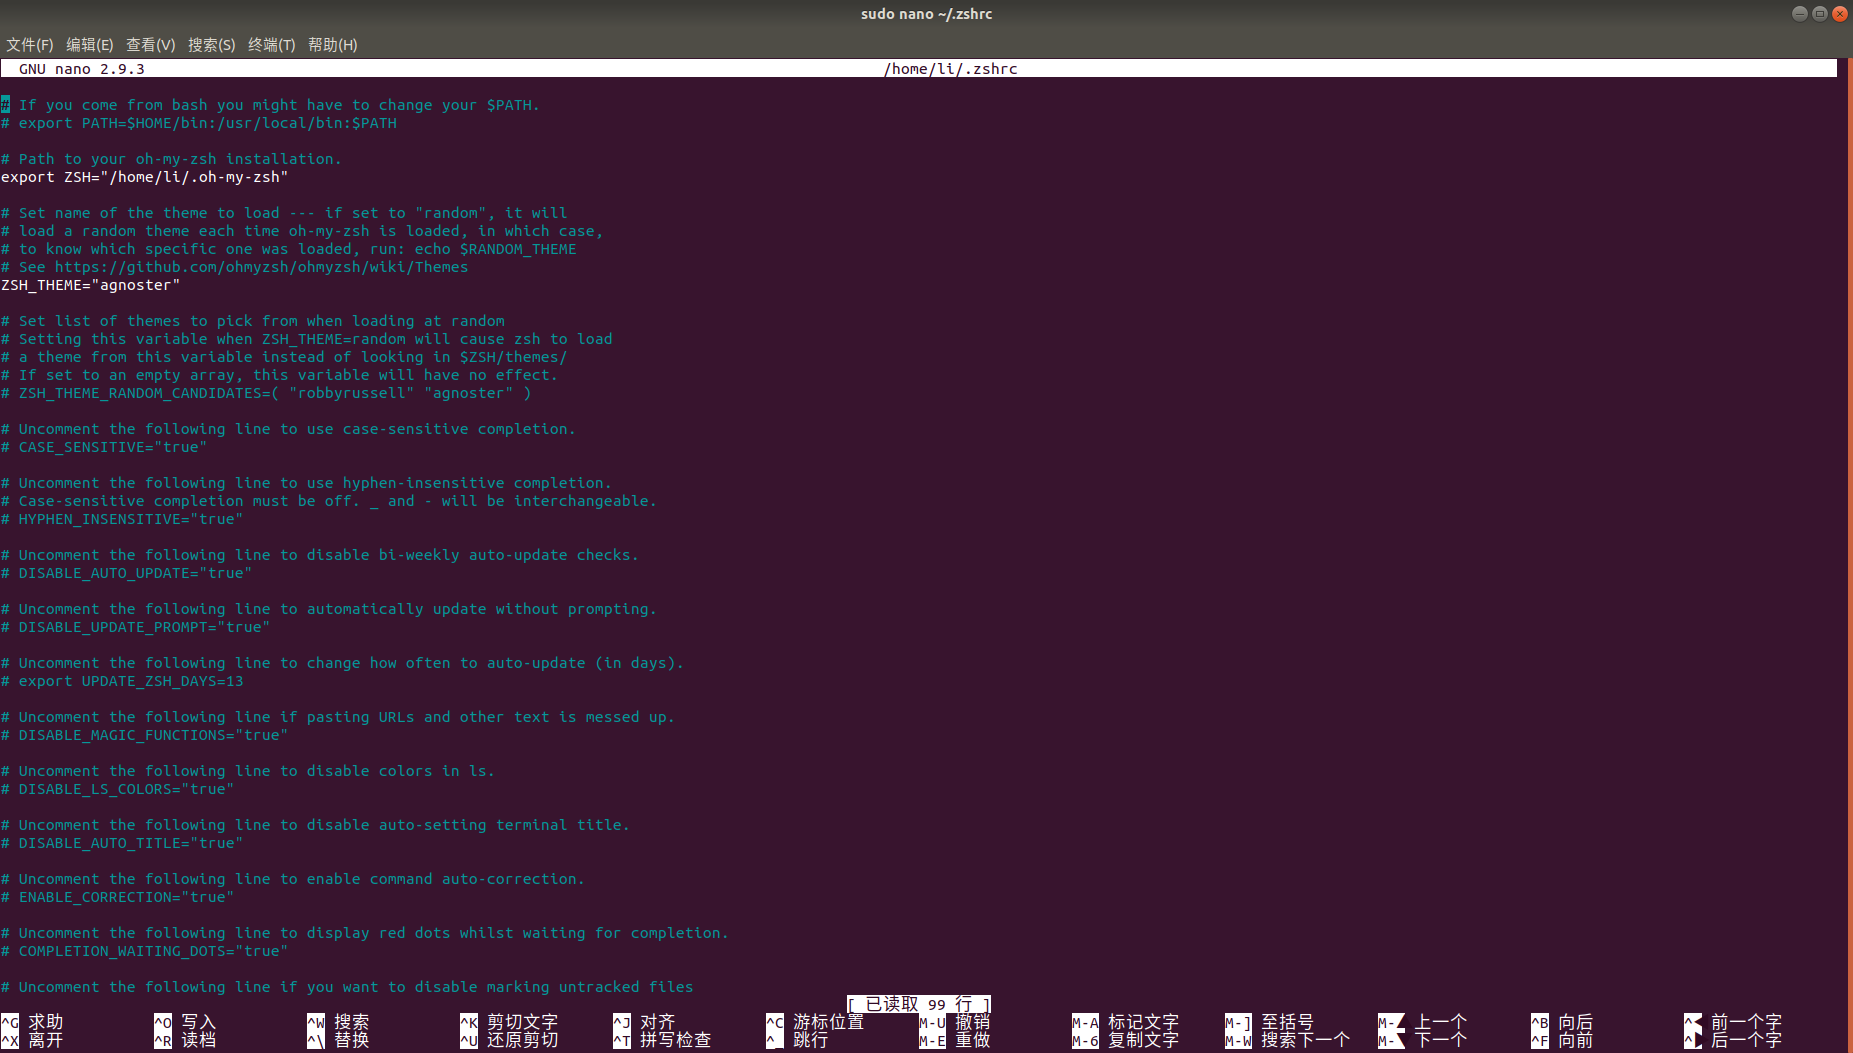Click 拼写检查 to spell check
The image size is (1853, 1053).
[675, 1040]
